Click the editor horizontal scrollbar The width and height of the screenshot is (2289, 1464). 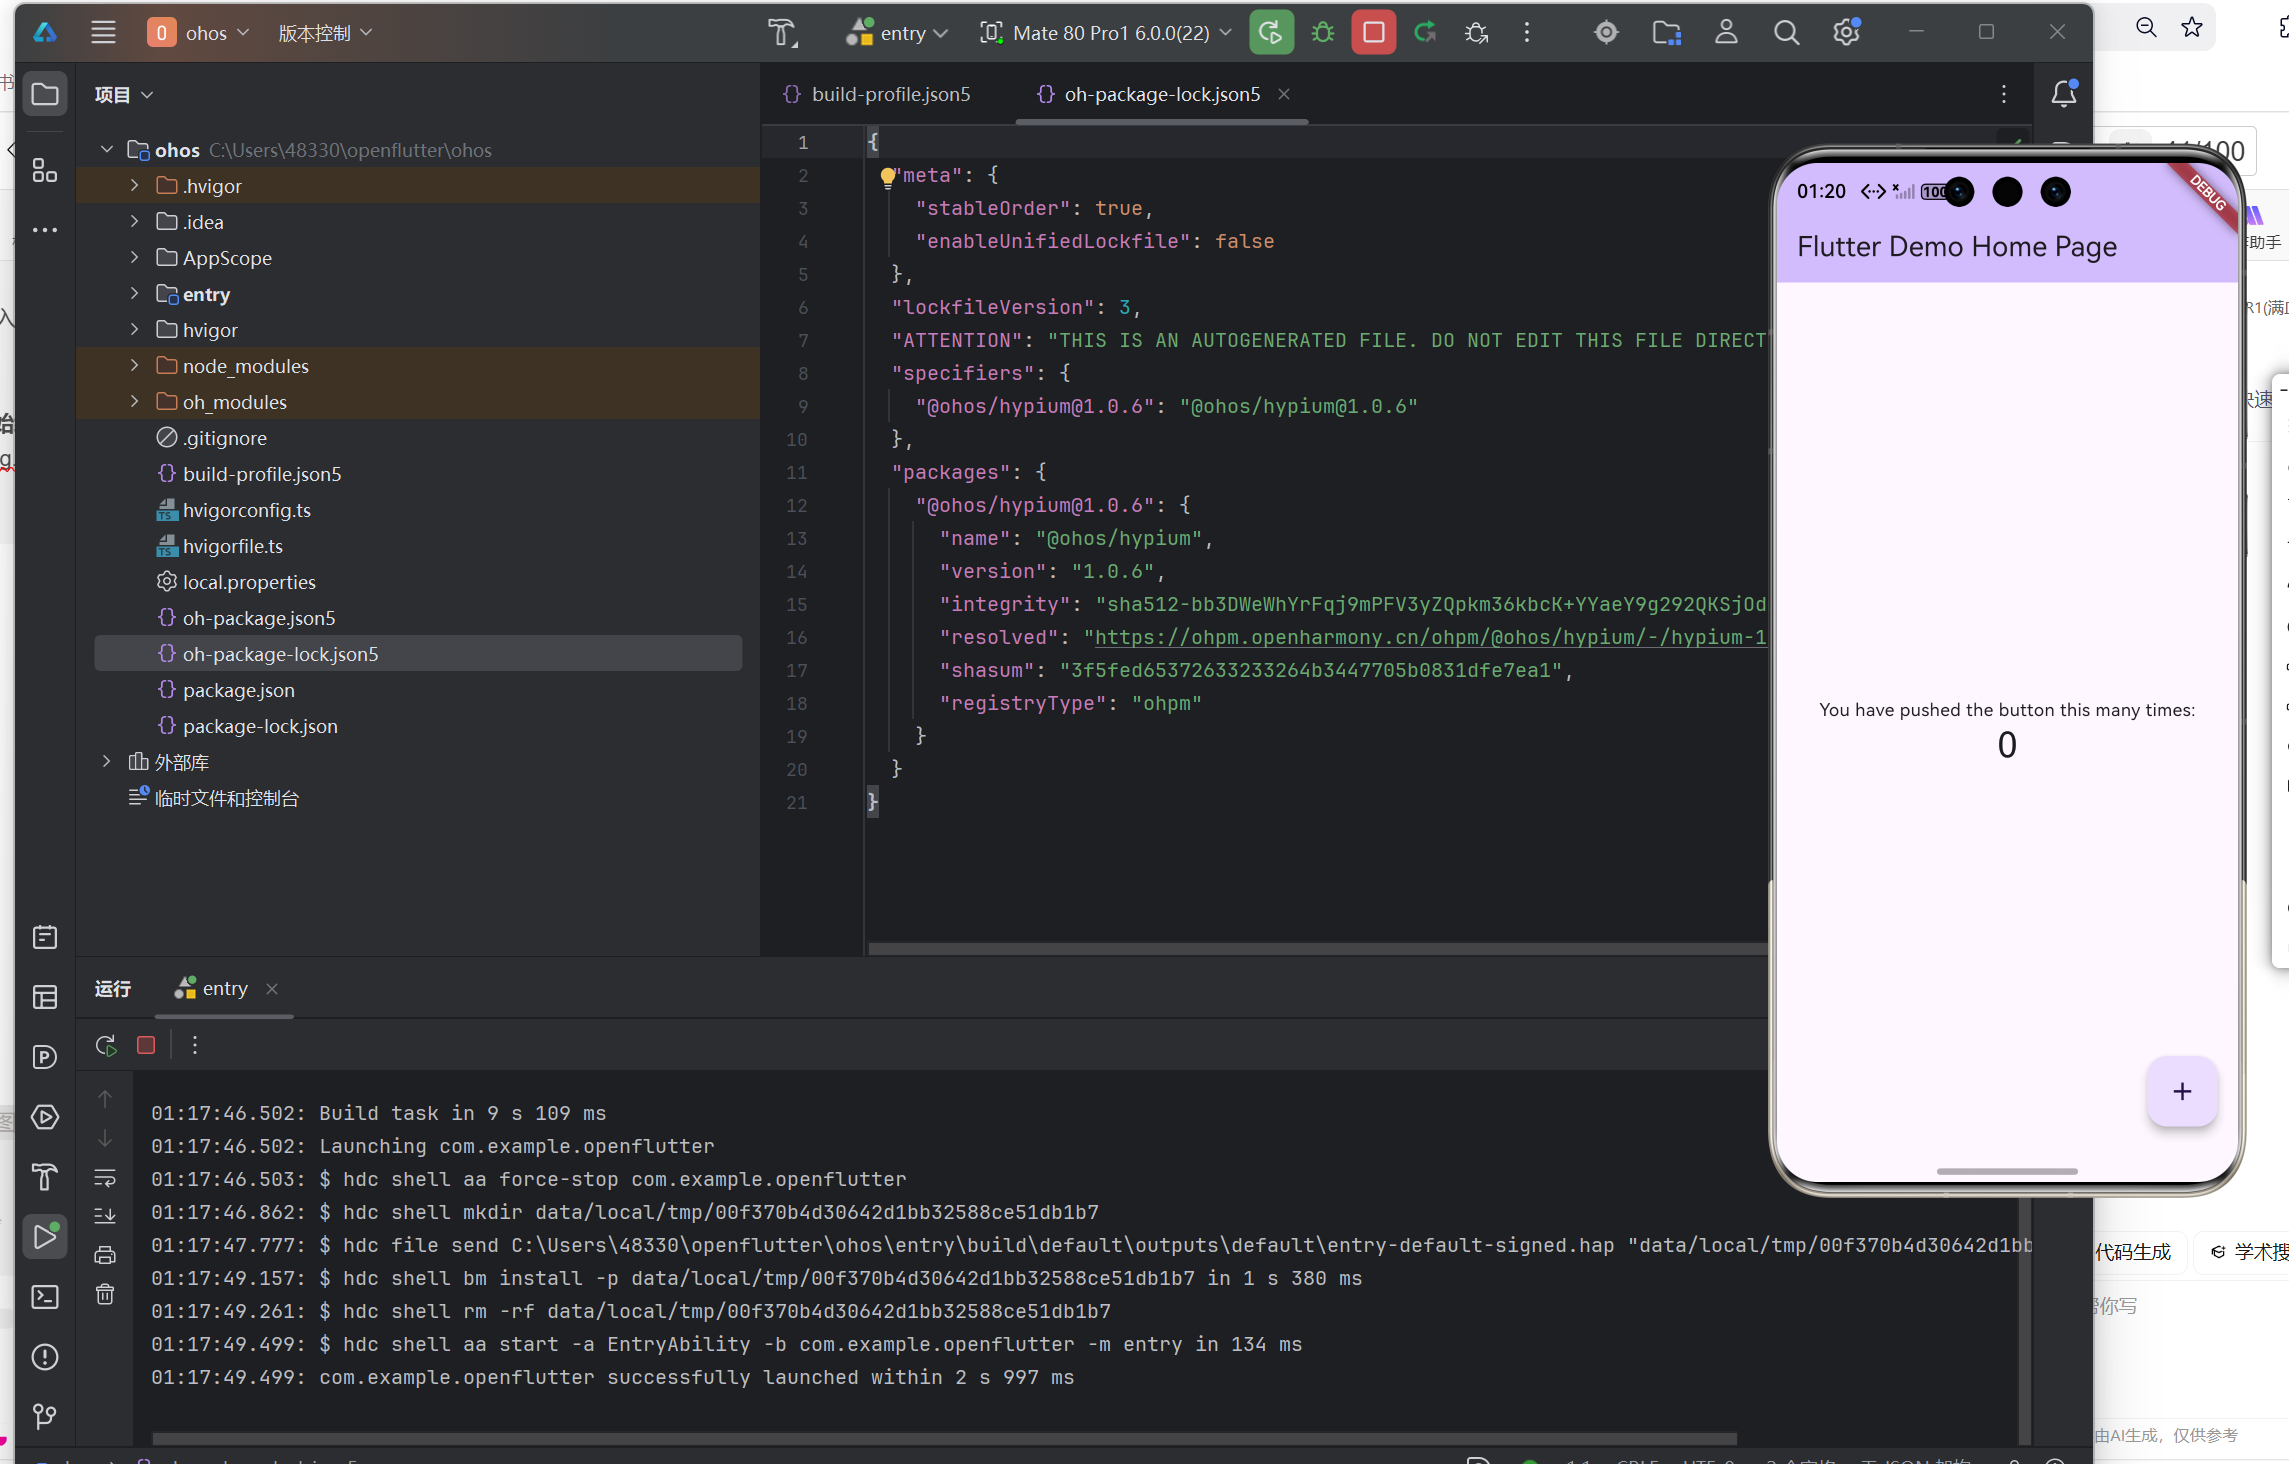click(x=1300, y=948)
